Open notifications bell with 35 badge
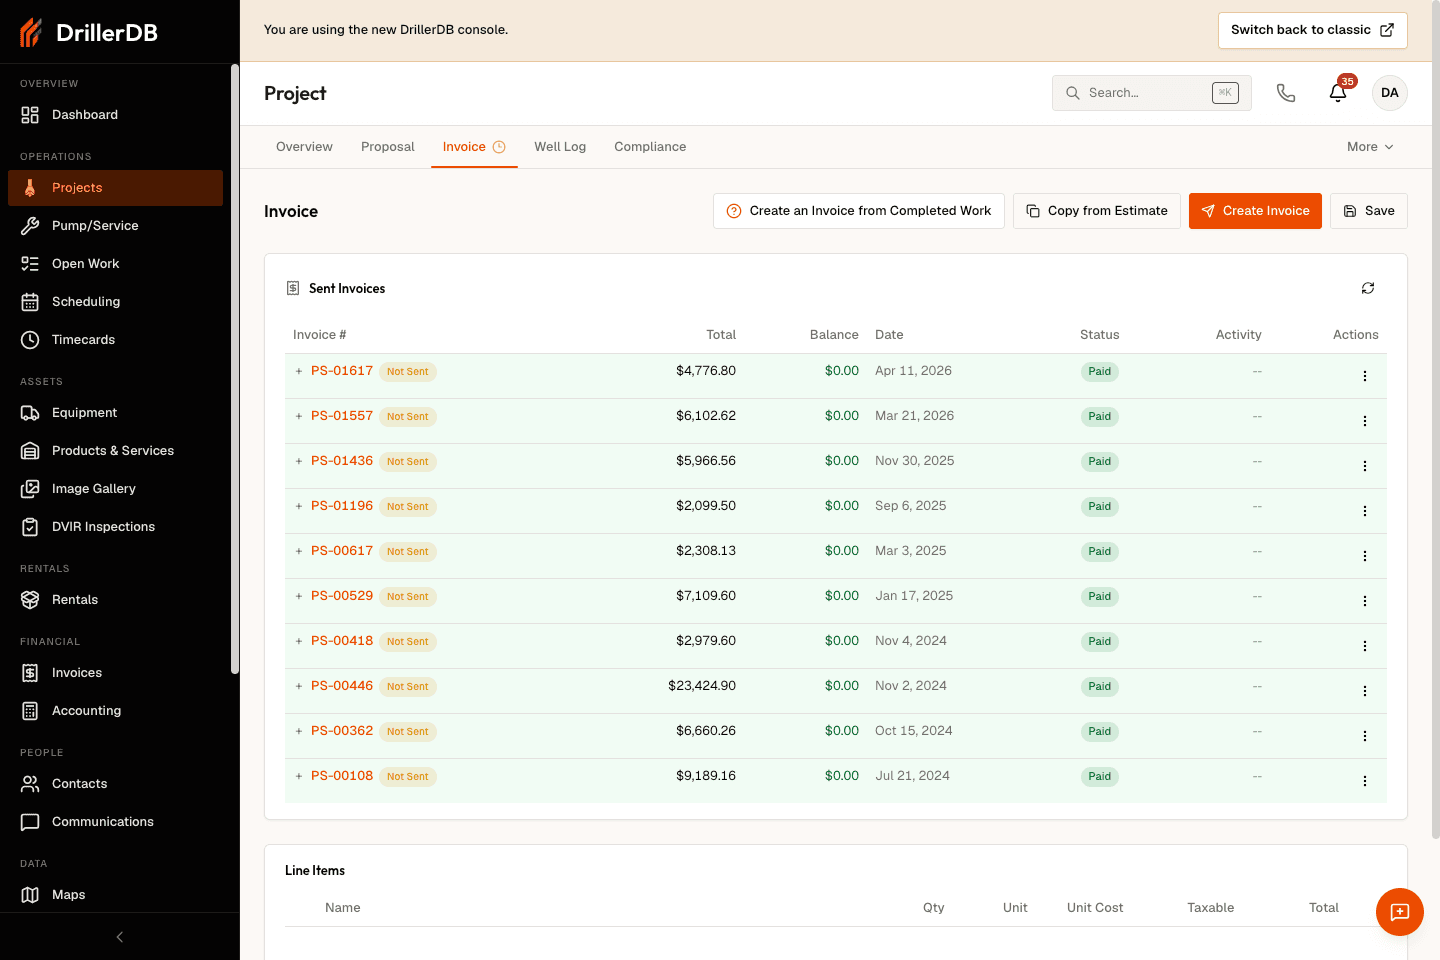 tap(1338, 93)
